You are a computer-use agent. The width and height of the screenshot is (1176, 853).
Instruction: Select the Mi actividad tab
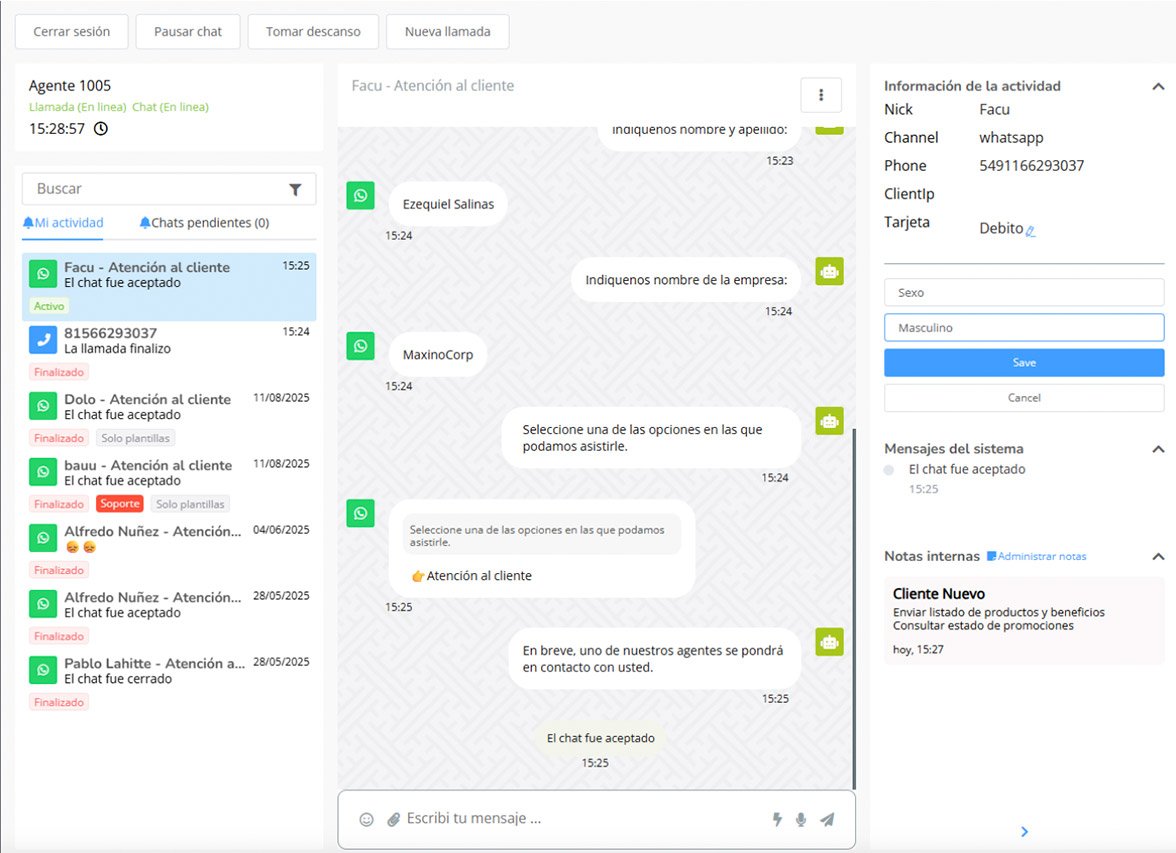63,223
